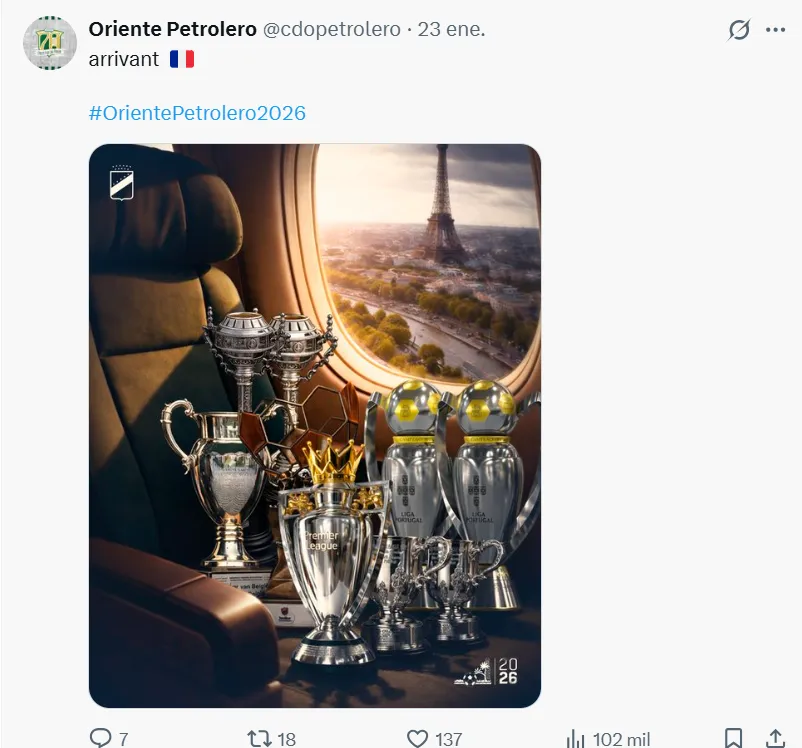
Task: Click Oriente Petrolero display name
Action: tap(169, 29)
